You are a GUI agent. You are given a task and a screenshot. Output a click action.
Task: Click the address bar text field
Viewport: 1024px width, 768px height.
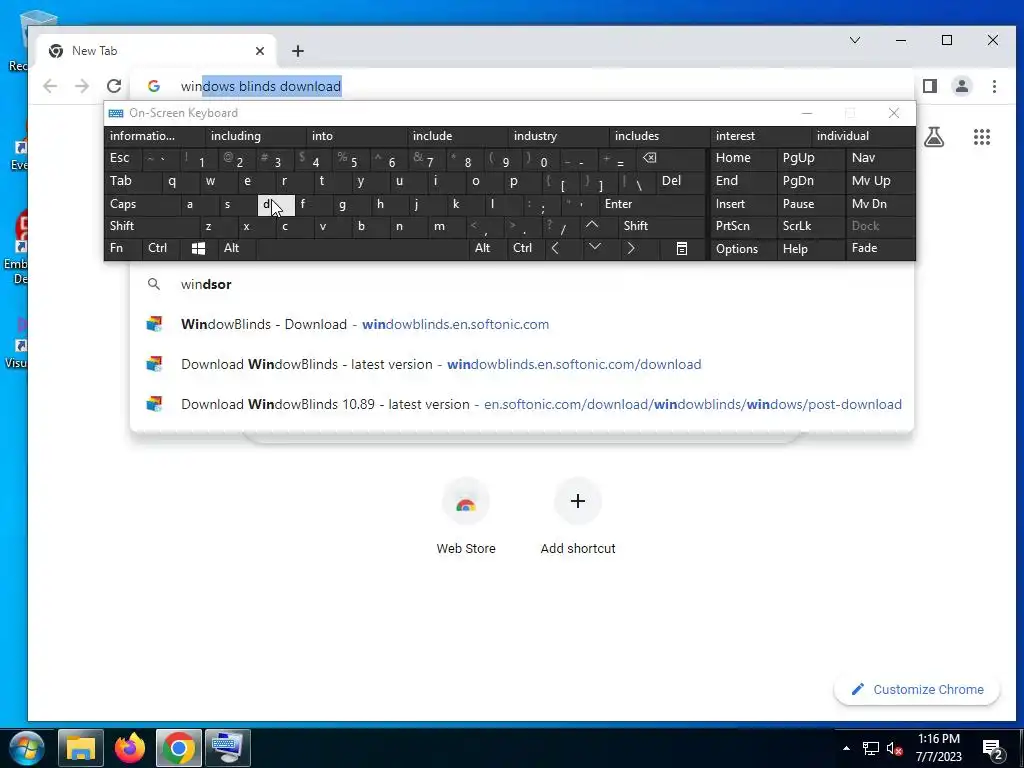(x=522, y=86)
